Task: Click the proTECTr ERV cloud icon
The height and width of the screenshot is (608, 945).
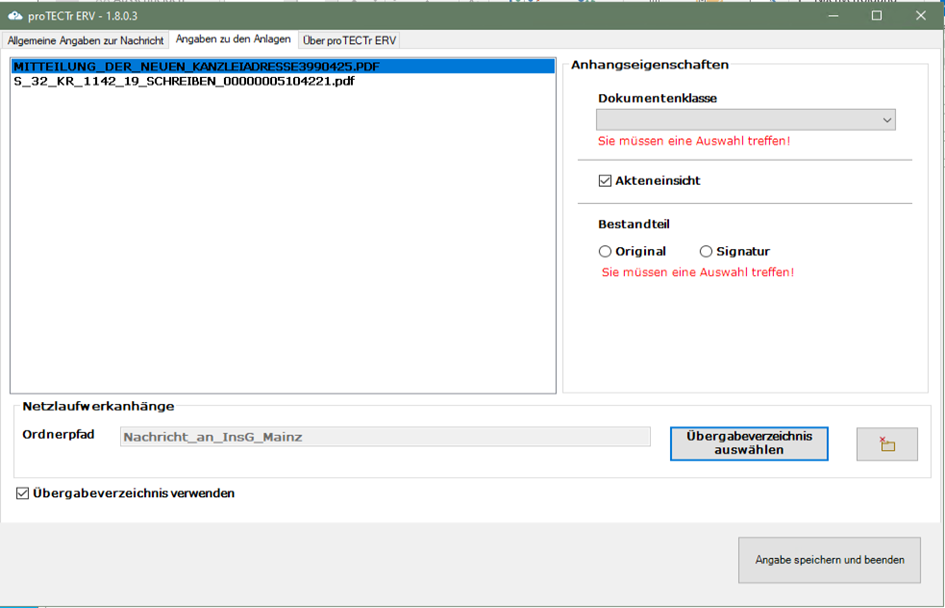Action: pos(15,15)
